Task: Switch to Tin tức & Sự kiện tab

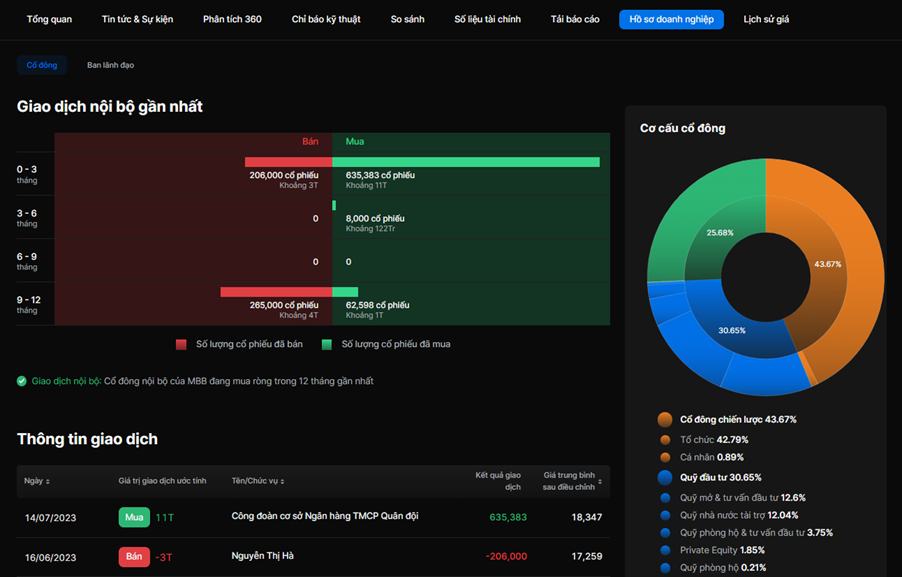Action: point(137,19)
